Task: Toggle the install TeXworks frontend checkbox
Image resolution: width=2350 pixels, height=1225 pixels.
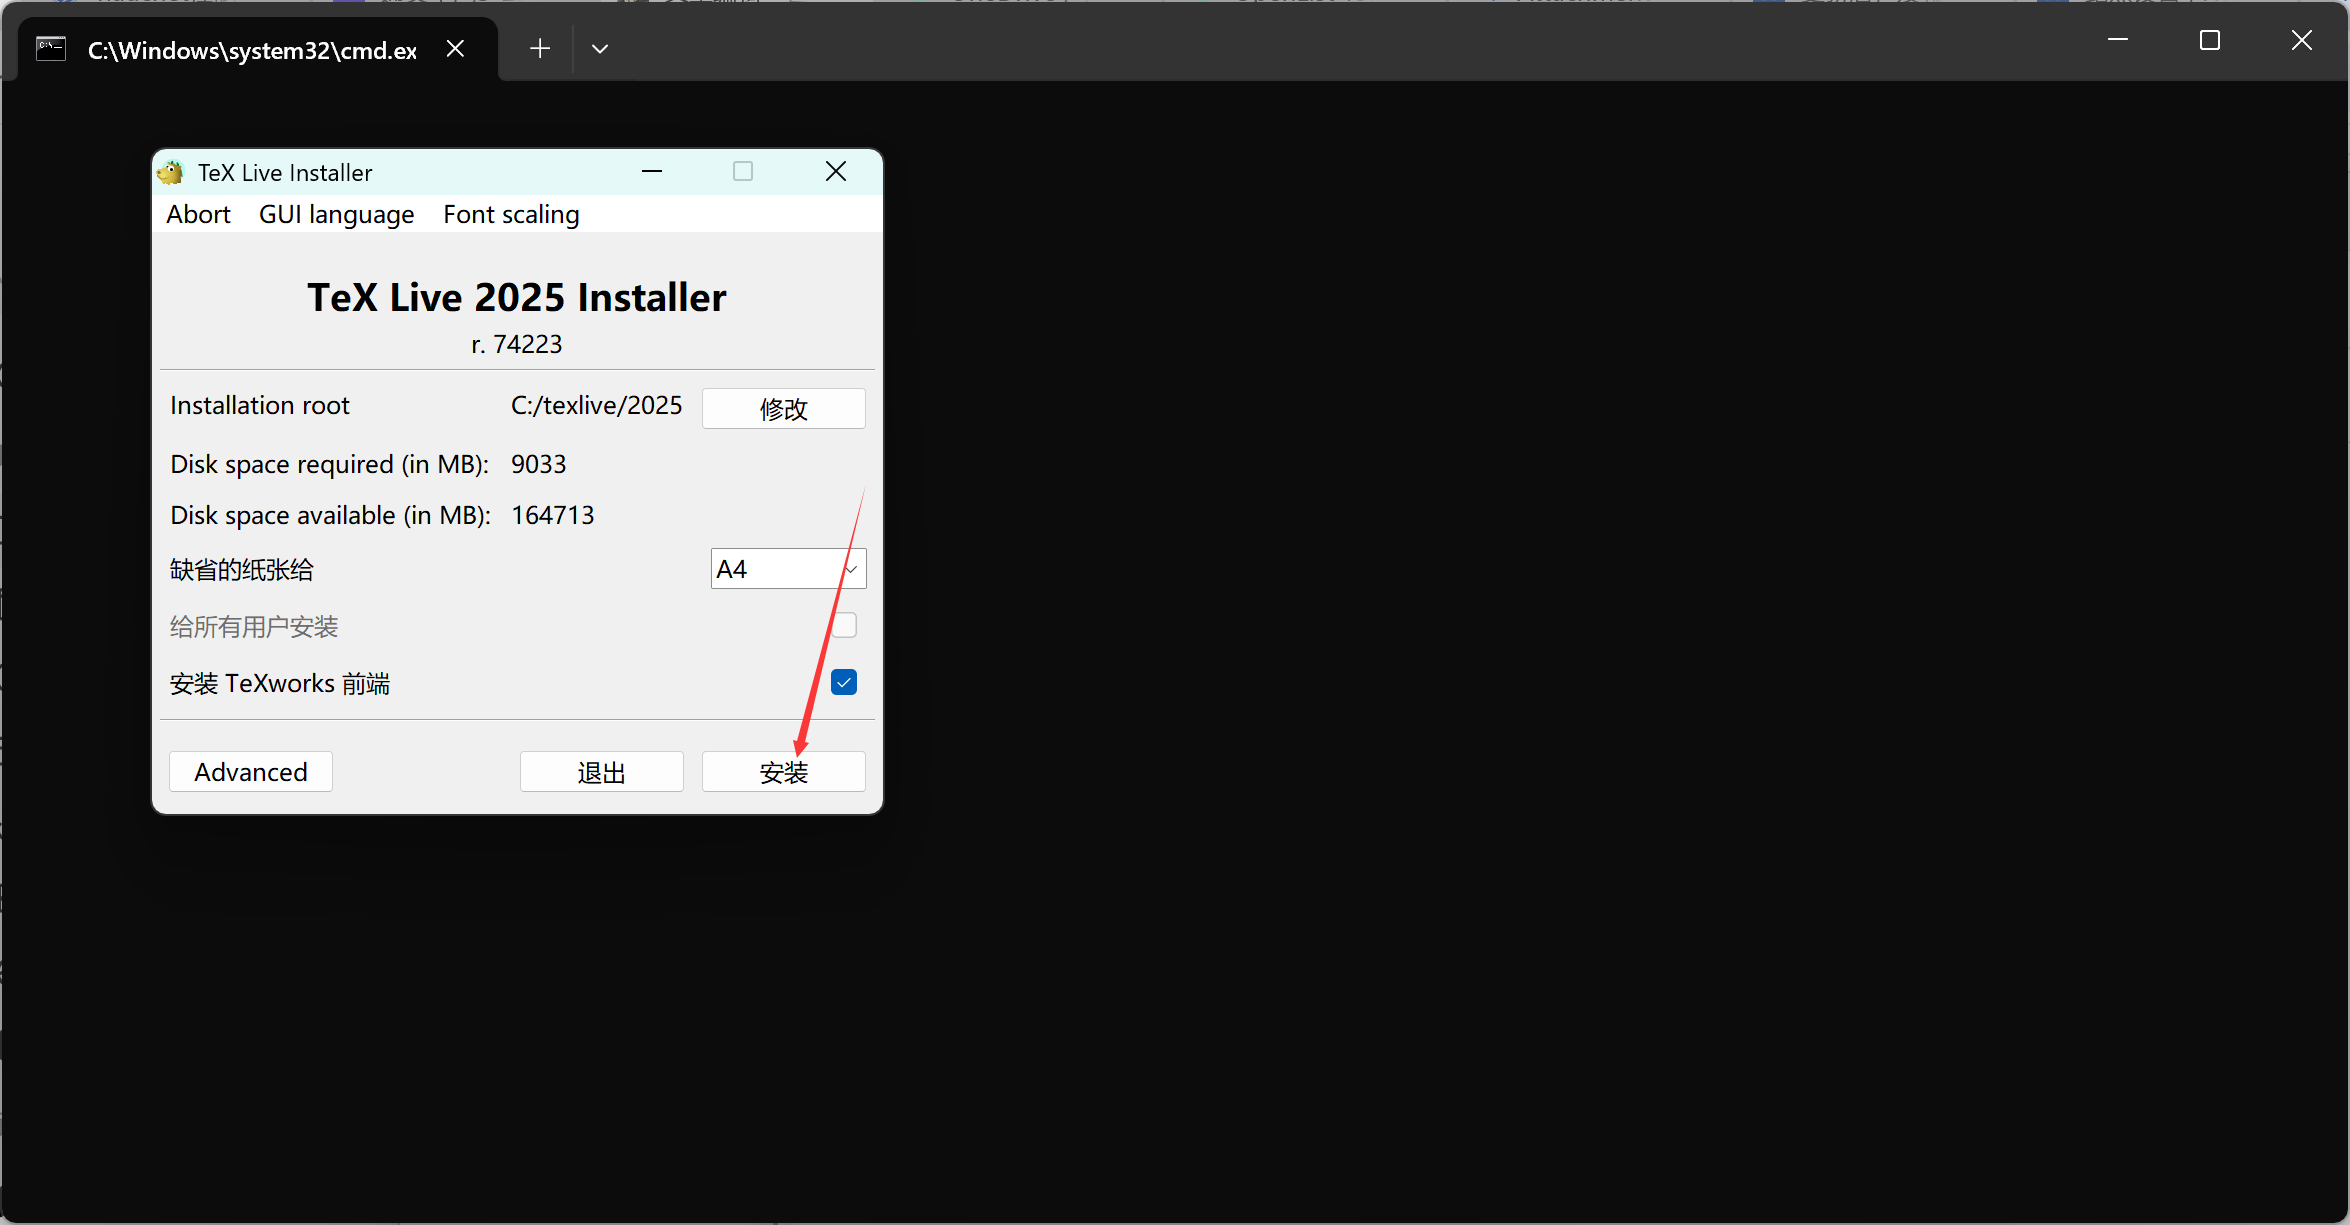Action: [x=844, y=682]
